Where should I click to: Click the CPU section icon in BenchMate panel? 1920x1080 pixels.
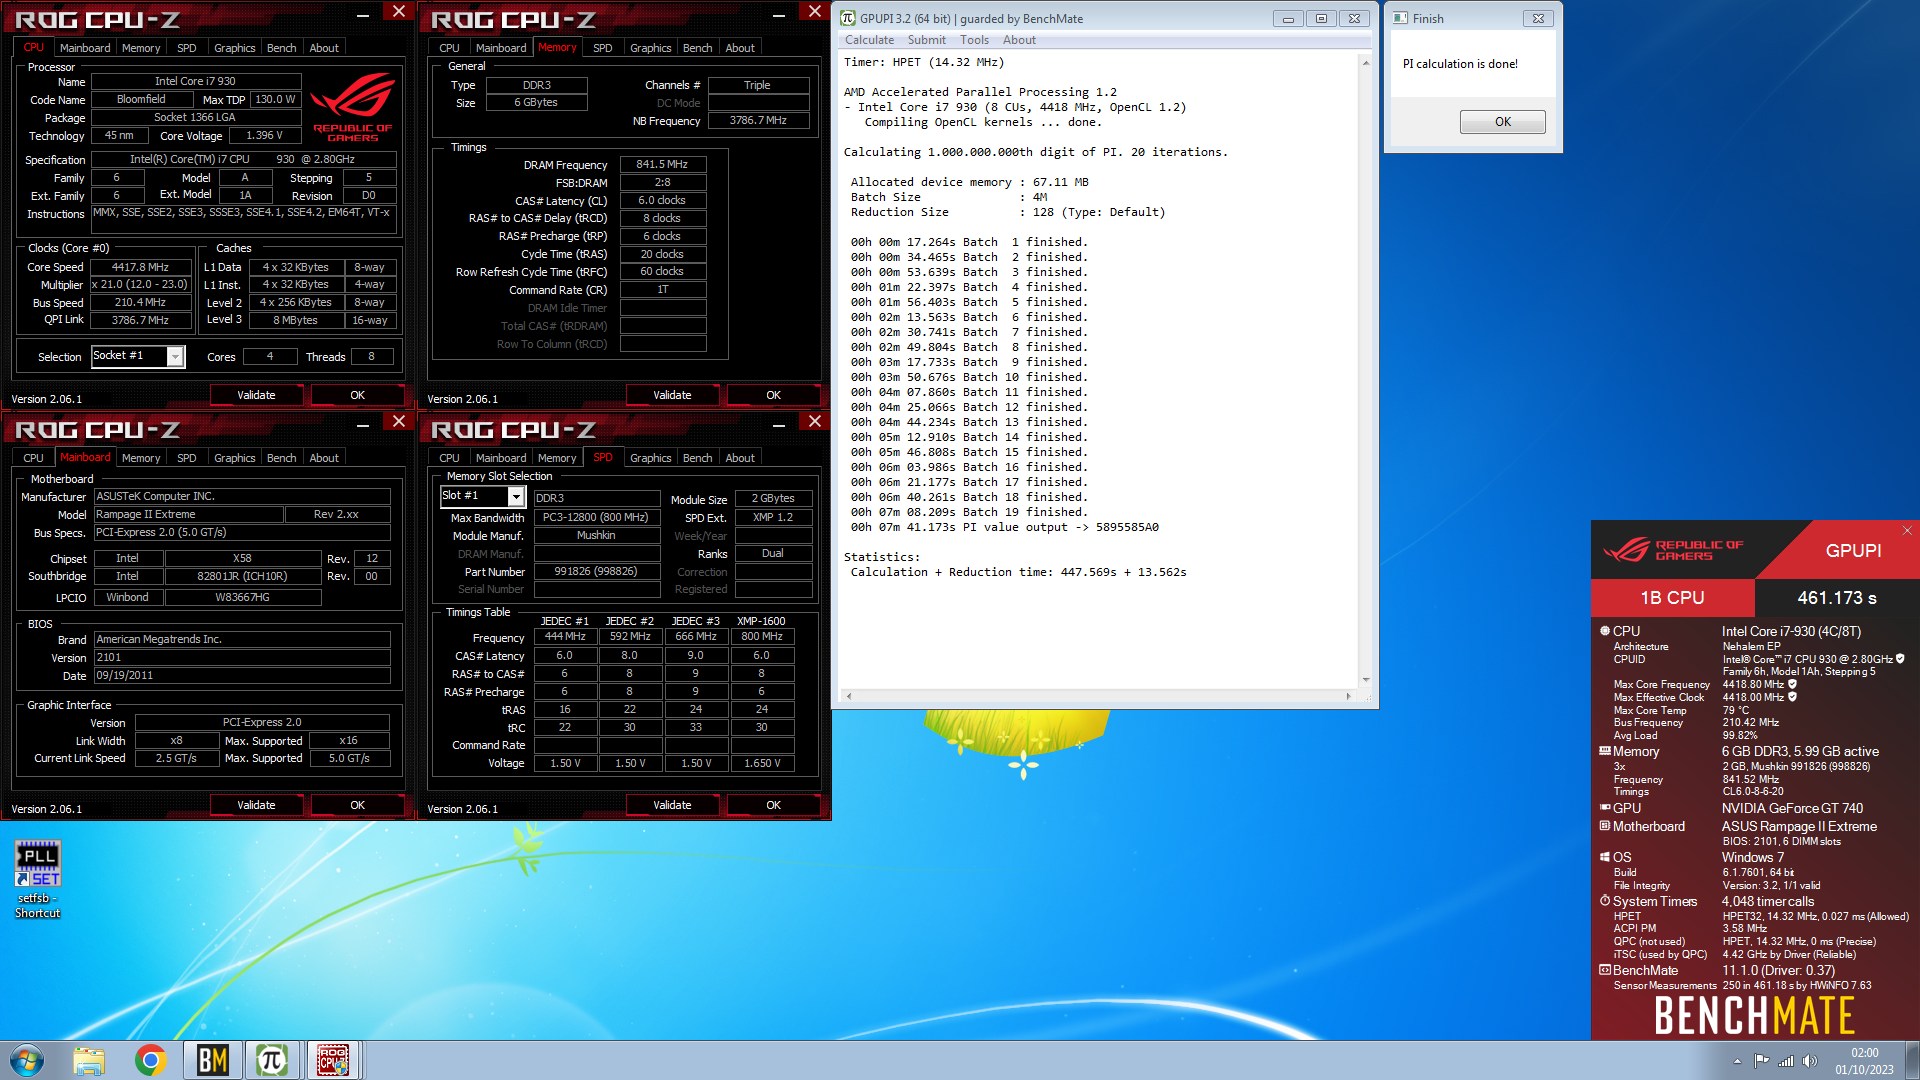[1605, 631]
